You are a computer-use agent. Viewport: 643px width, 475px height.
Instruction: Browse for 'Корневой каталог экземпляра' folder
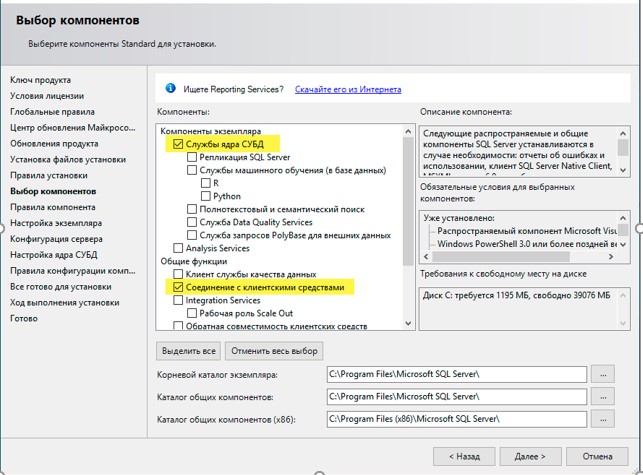tap(603, 375)
